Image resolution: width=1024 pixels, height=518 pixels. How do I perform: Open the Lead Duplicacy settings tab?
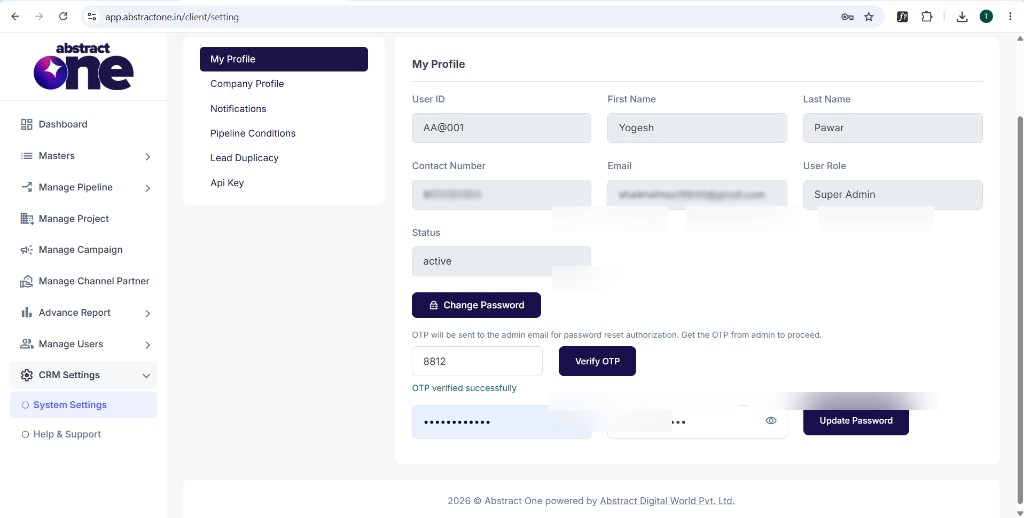click(x=244, y=158)
